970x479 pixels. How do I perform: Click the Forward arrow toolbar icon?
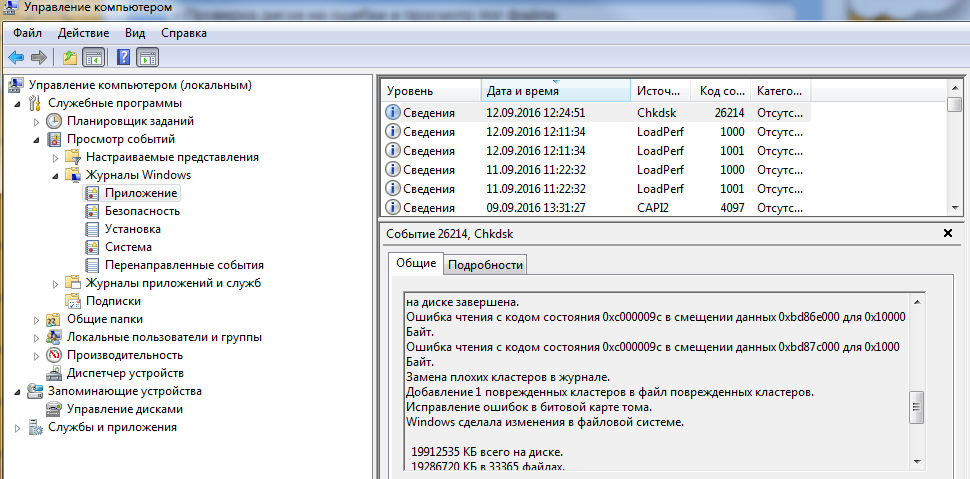coord(39,58)
